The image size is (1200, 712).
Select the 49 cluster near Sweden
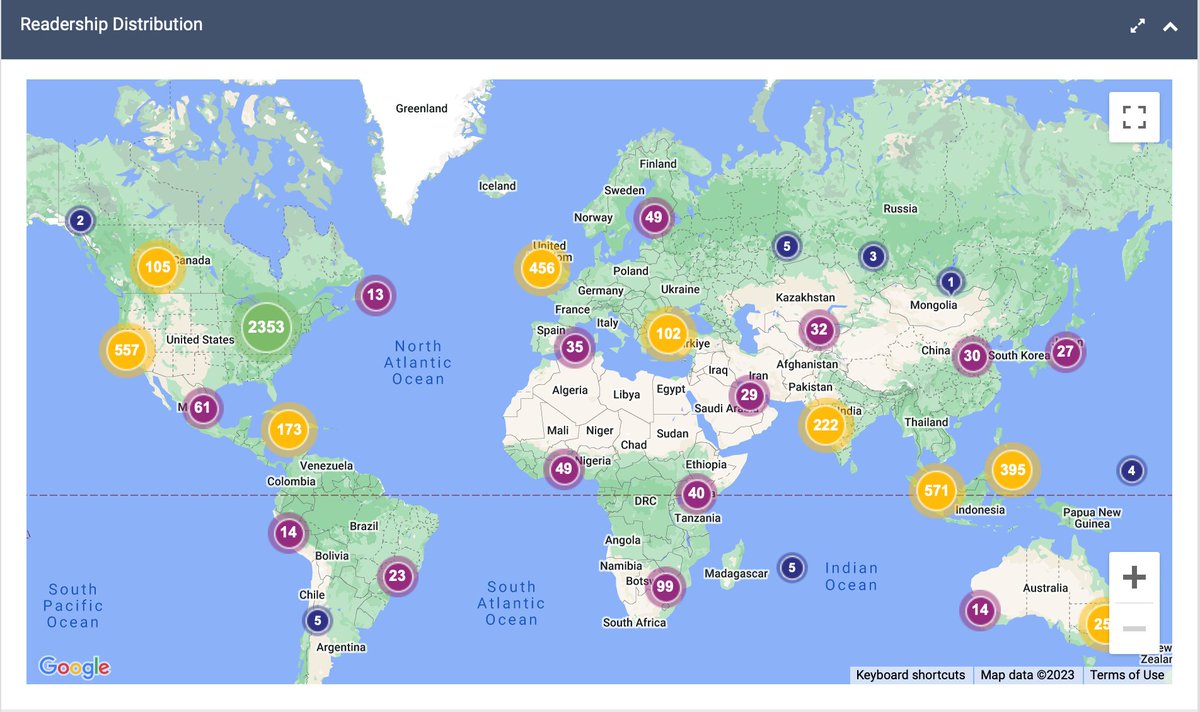coord(653,217)
